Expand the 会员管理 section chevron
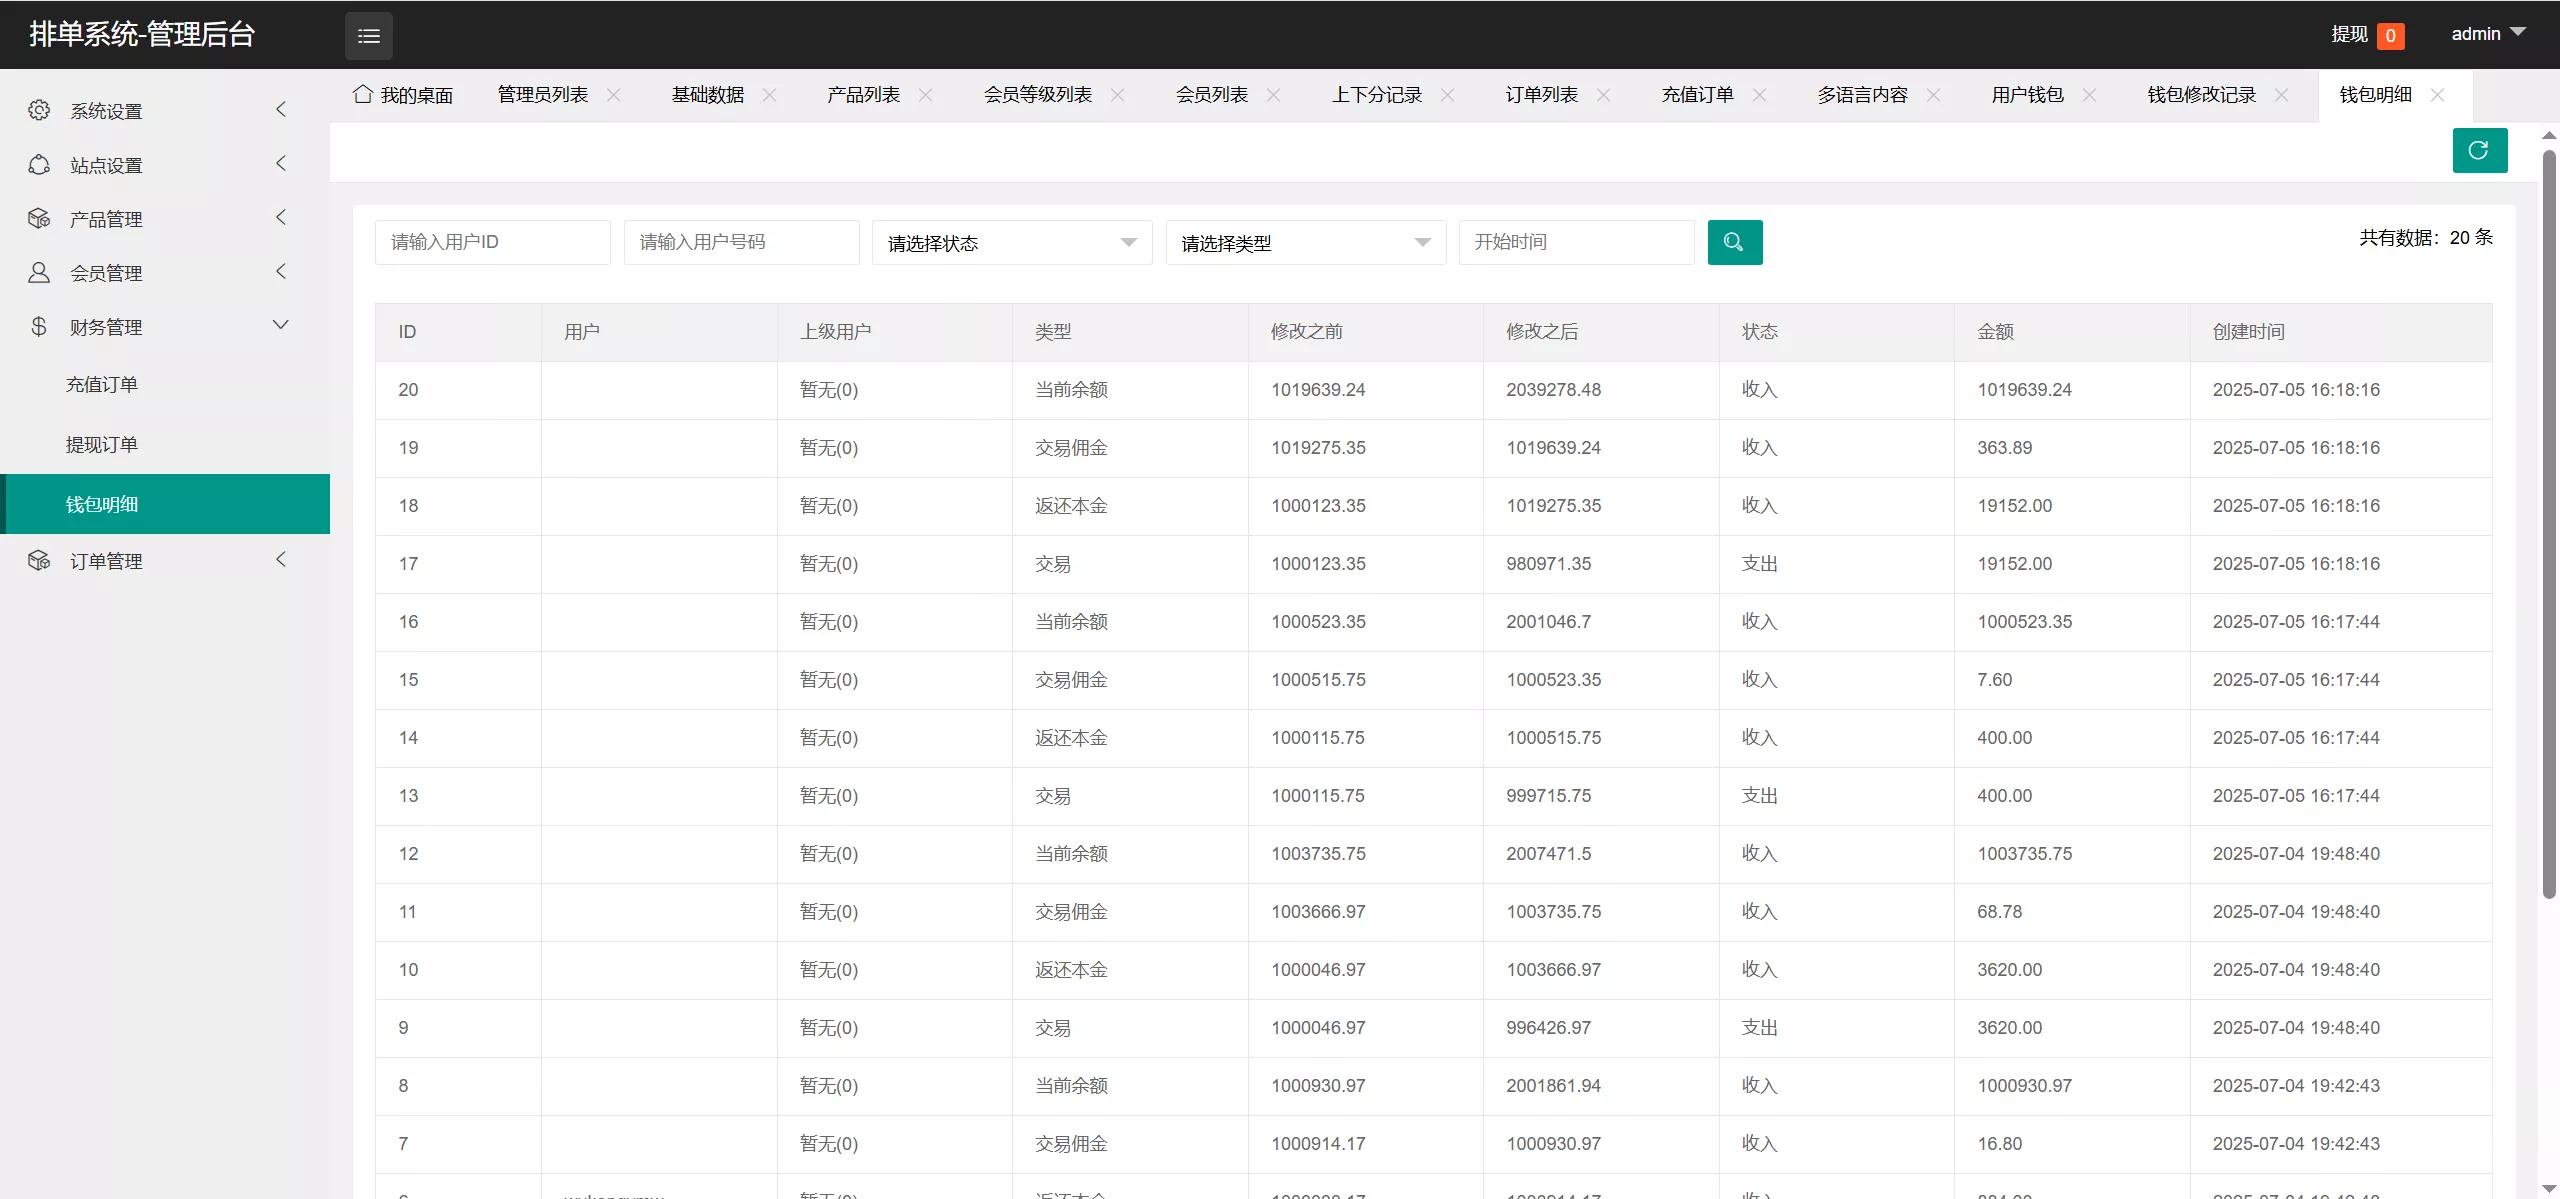 coord(281,271)
